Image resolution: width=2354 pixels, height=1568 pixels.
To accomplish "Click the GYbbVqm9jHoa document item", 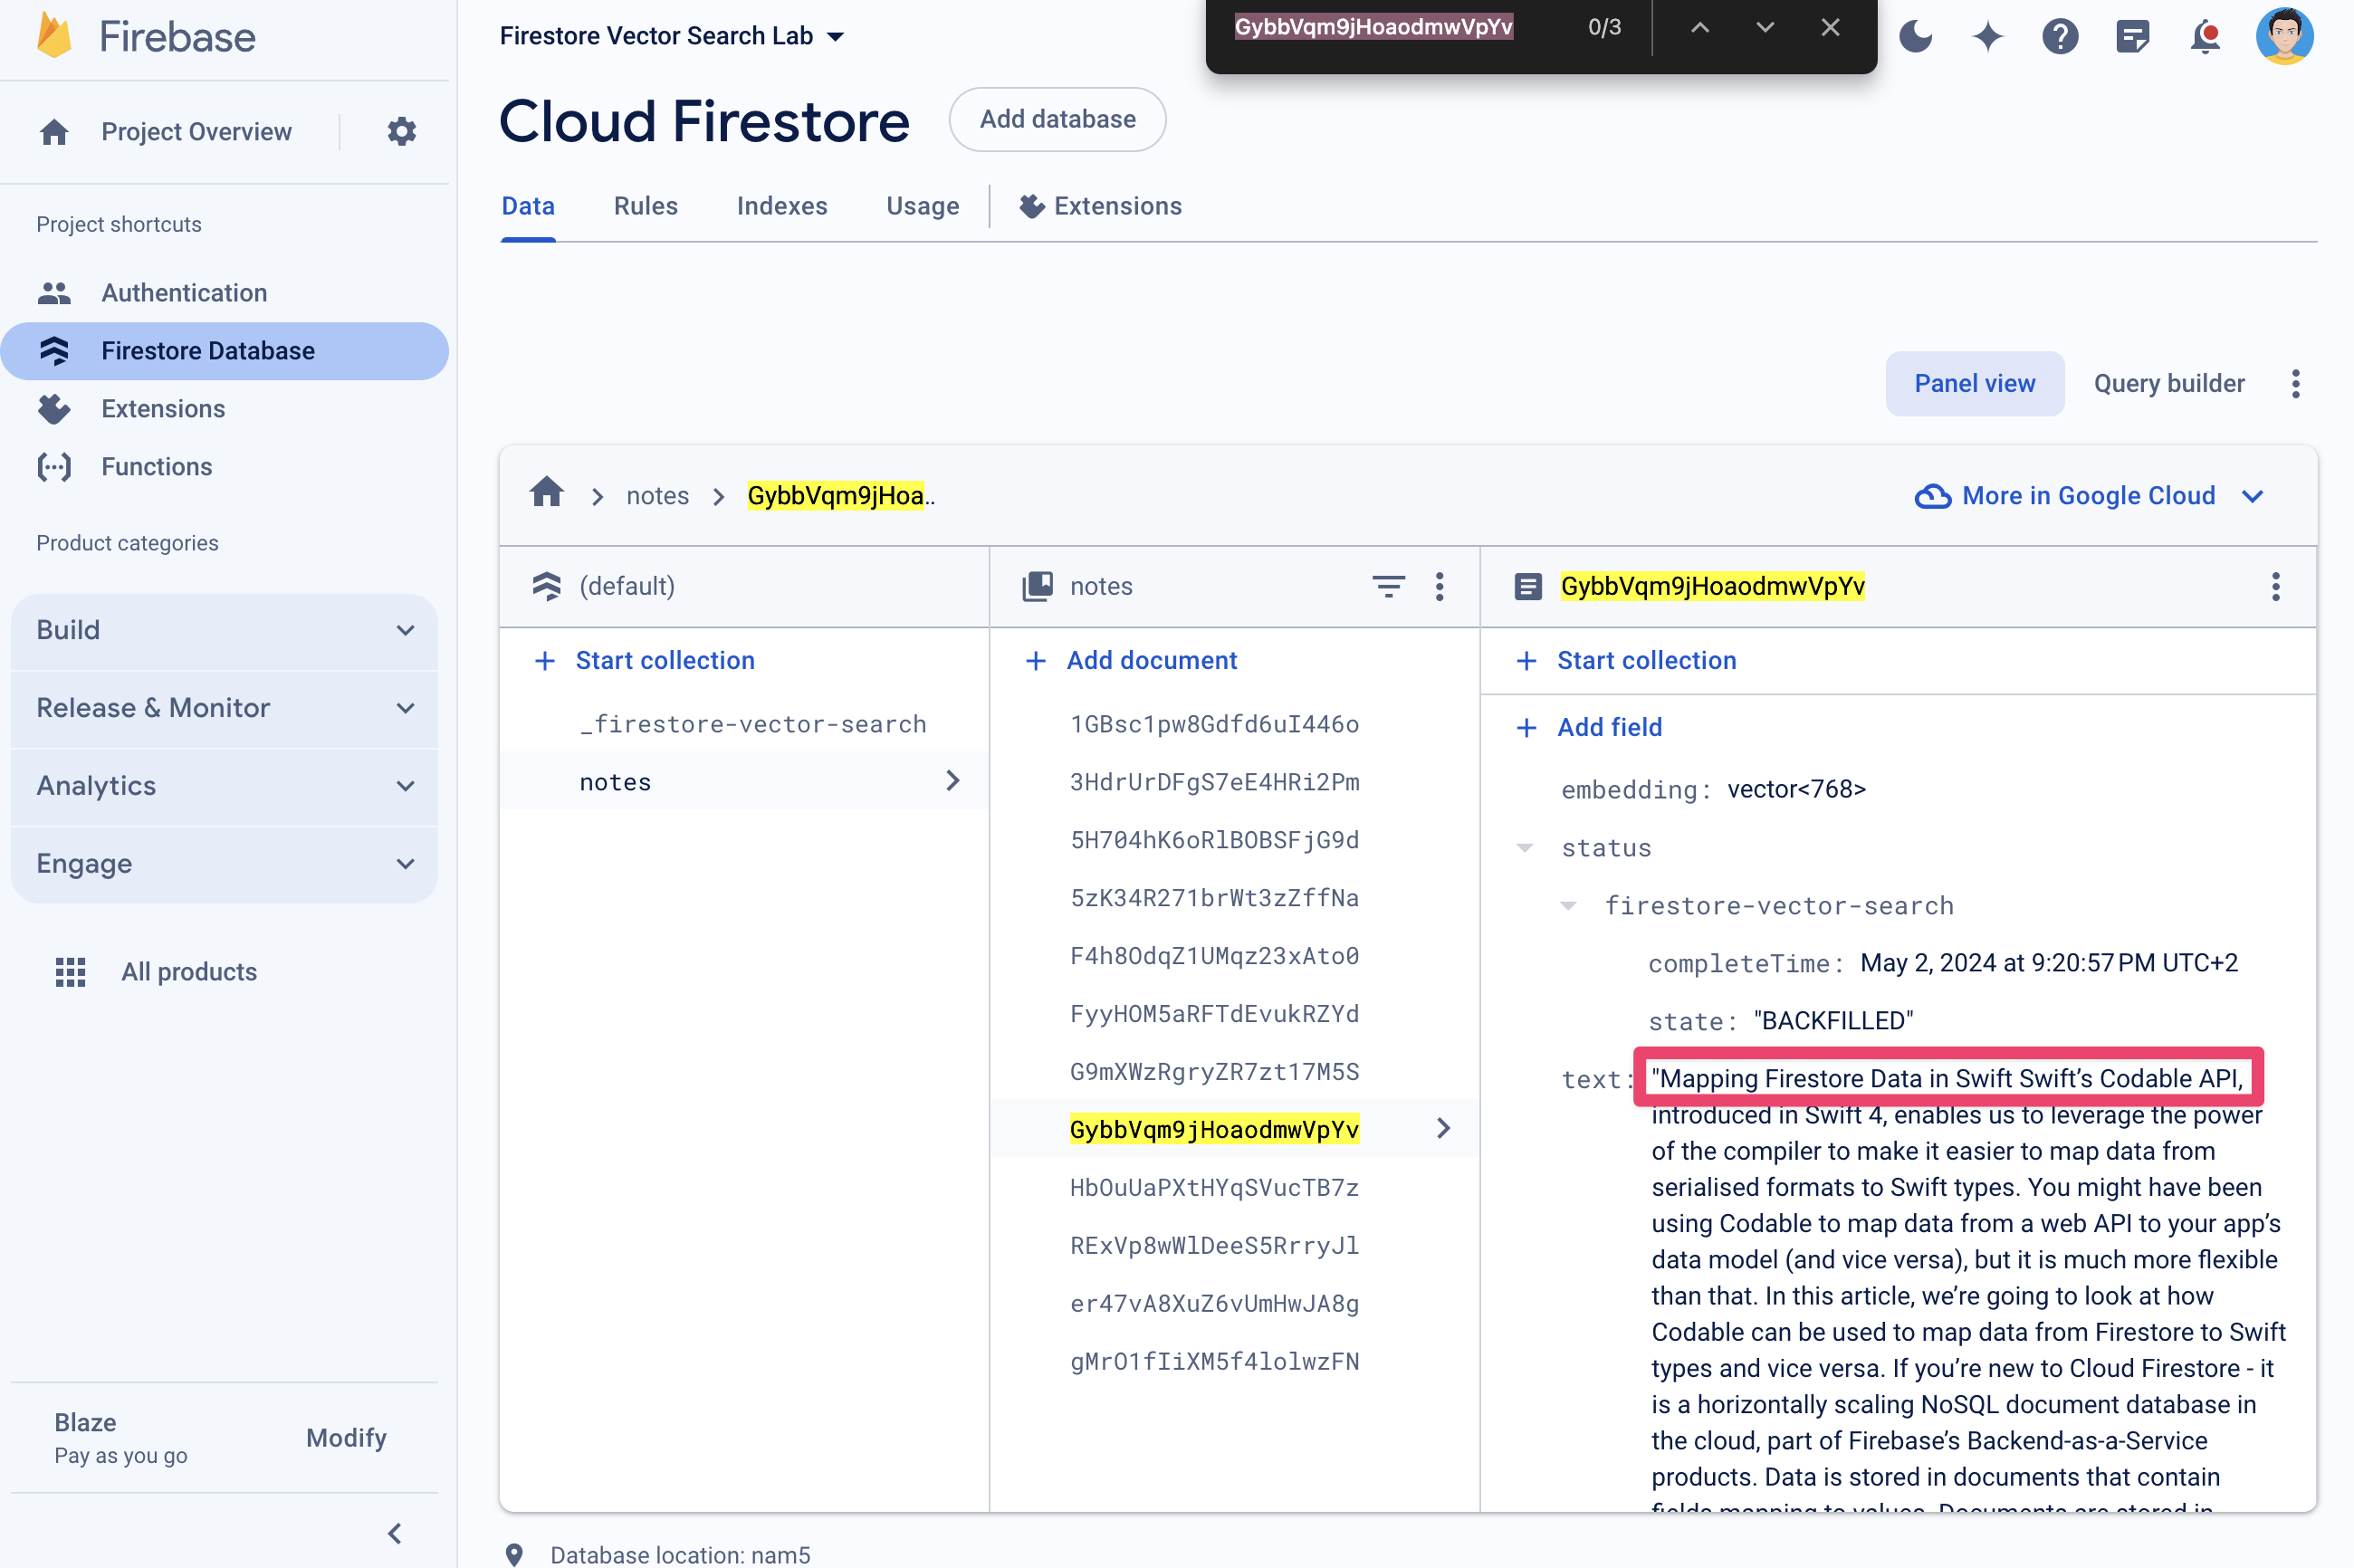I will point(1213,1129).
